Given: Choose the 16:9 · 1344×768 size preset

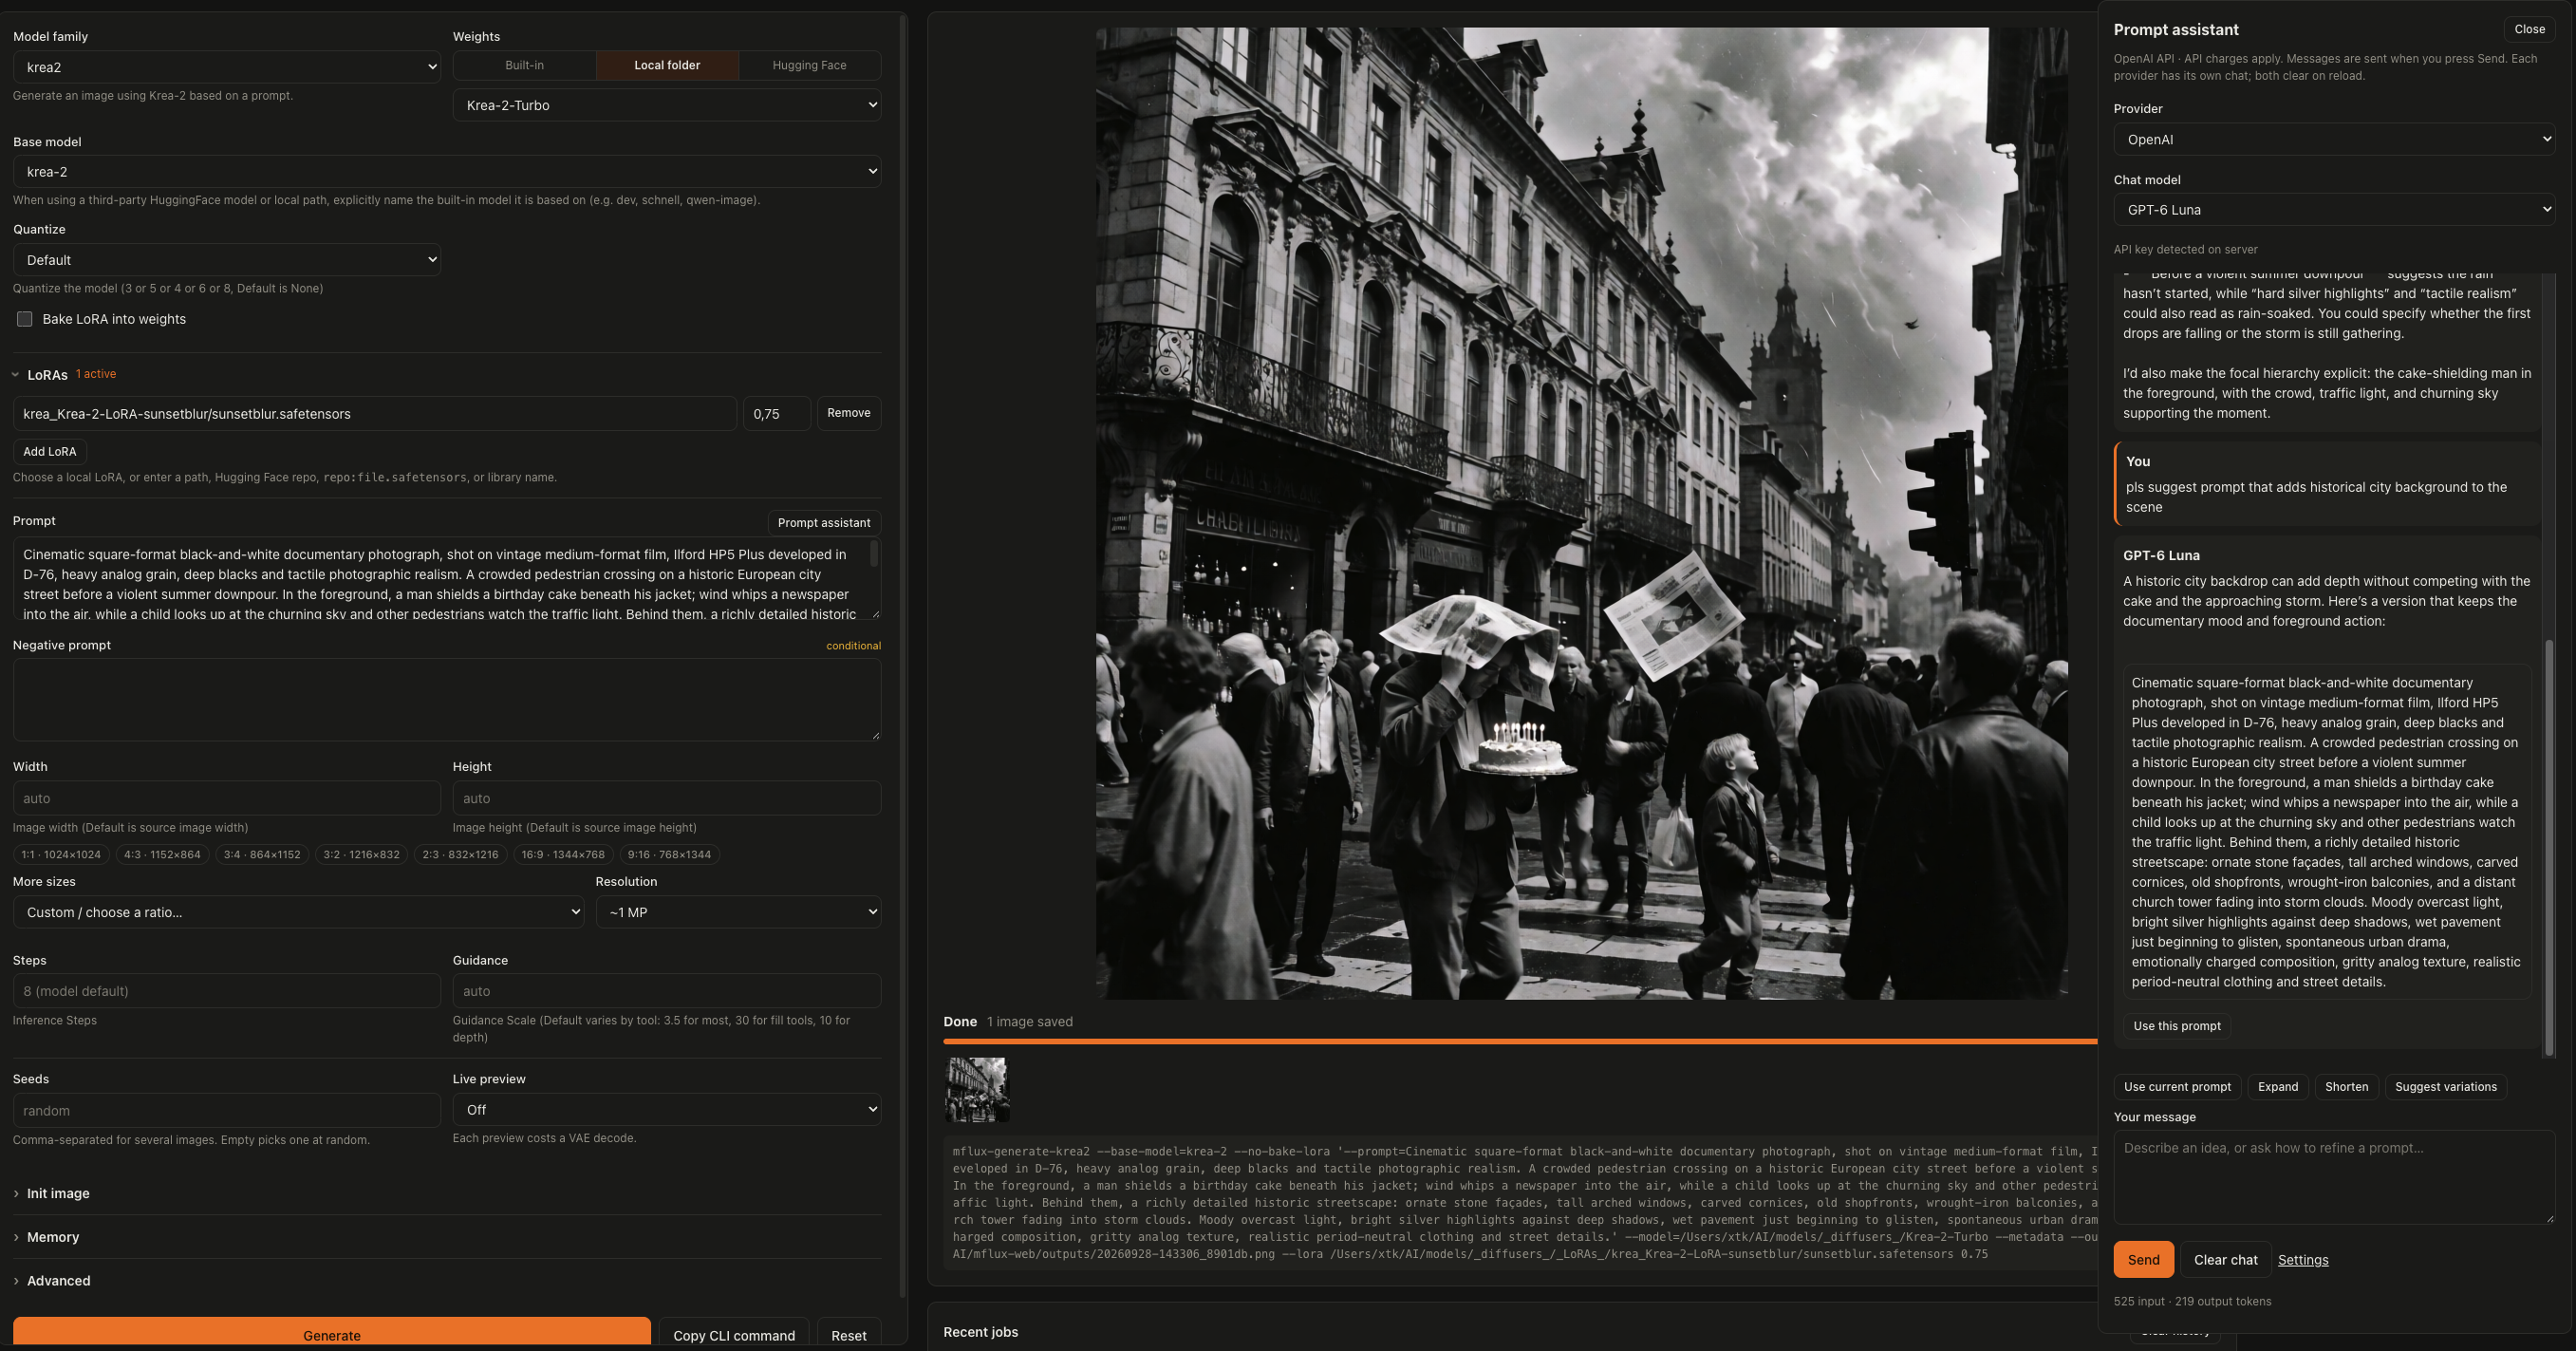Looking at the screenshot, I should point(563,855).
